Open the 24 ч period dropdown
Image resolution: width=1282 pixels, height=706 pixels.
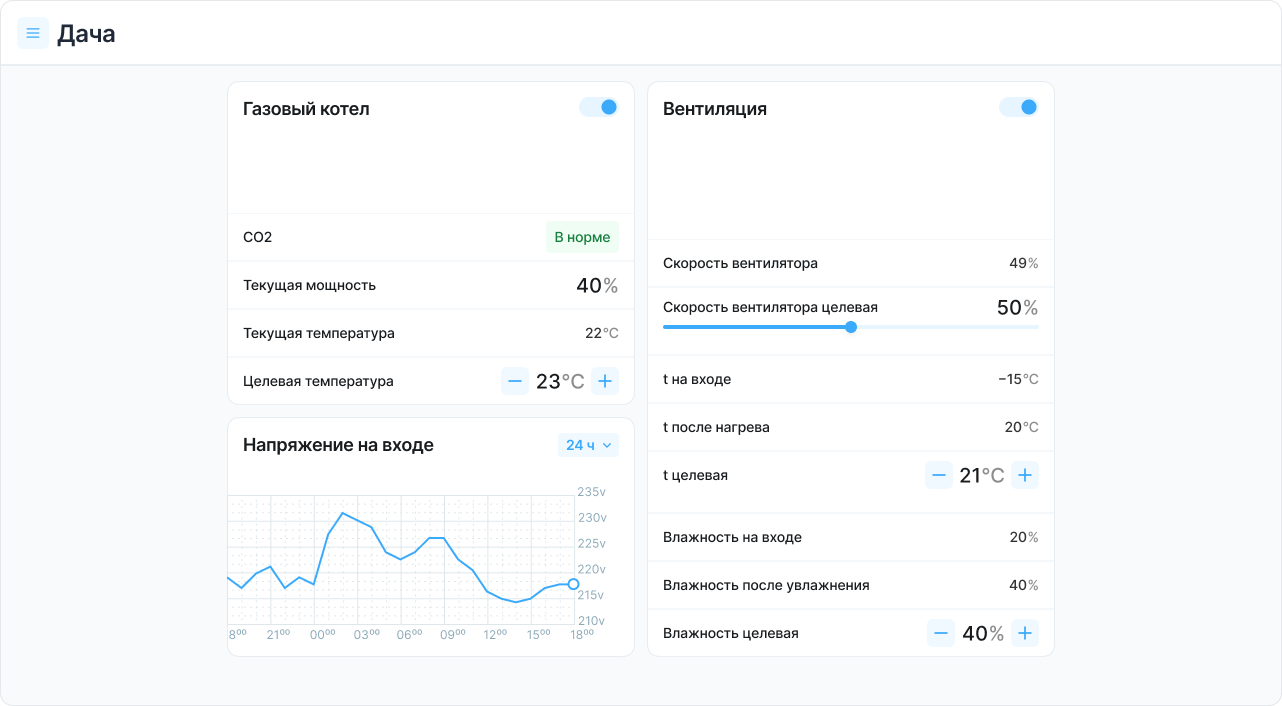tap(588, 445)
